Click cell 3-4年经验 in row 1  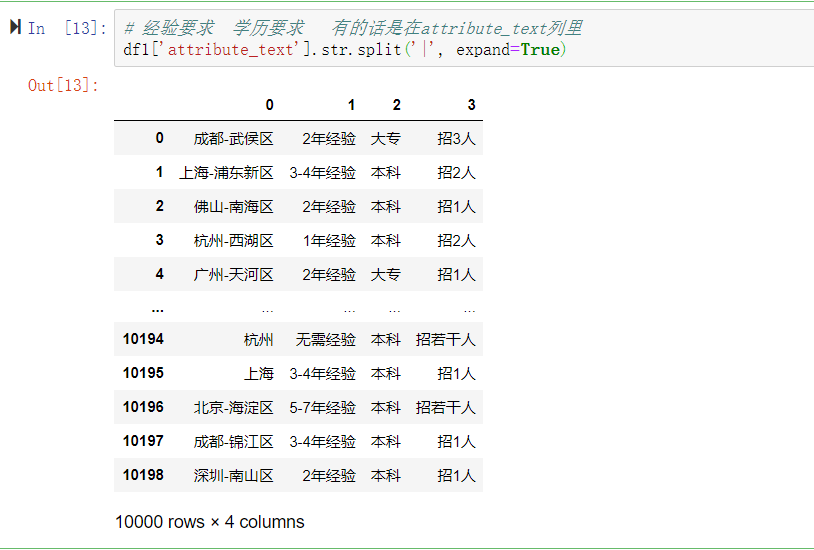[x=322, y=172]
